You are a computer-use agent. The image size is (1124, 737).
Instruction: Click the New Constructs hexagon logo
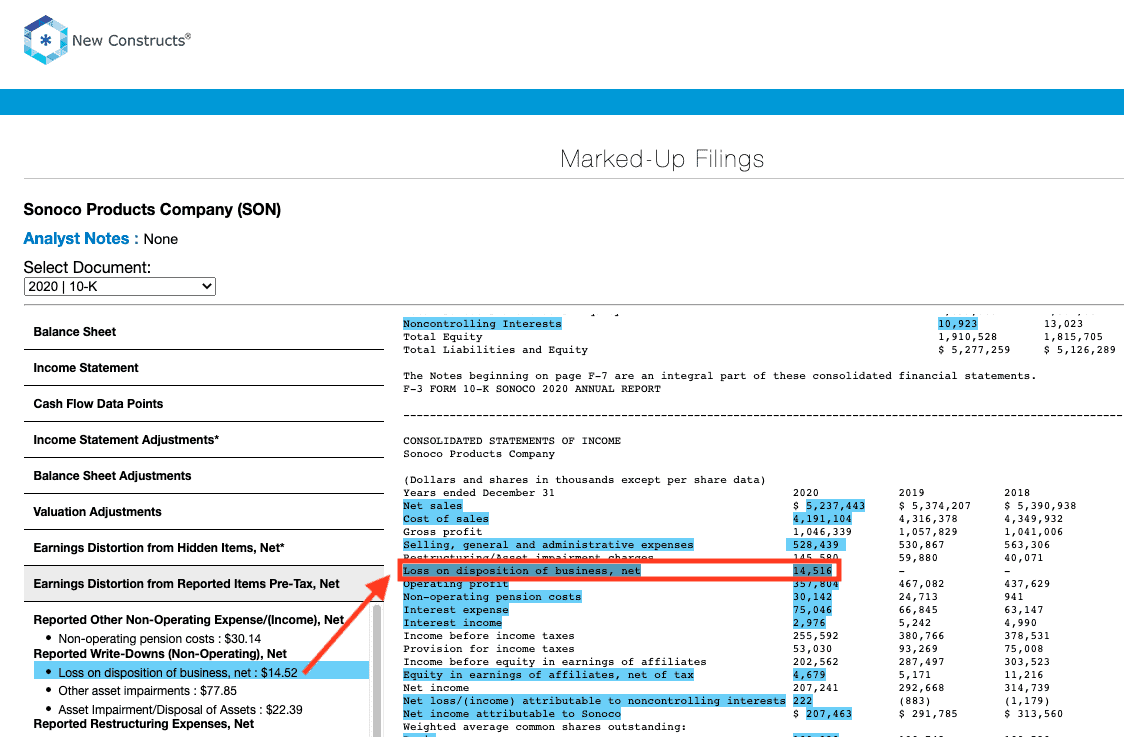click(45, 40)
